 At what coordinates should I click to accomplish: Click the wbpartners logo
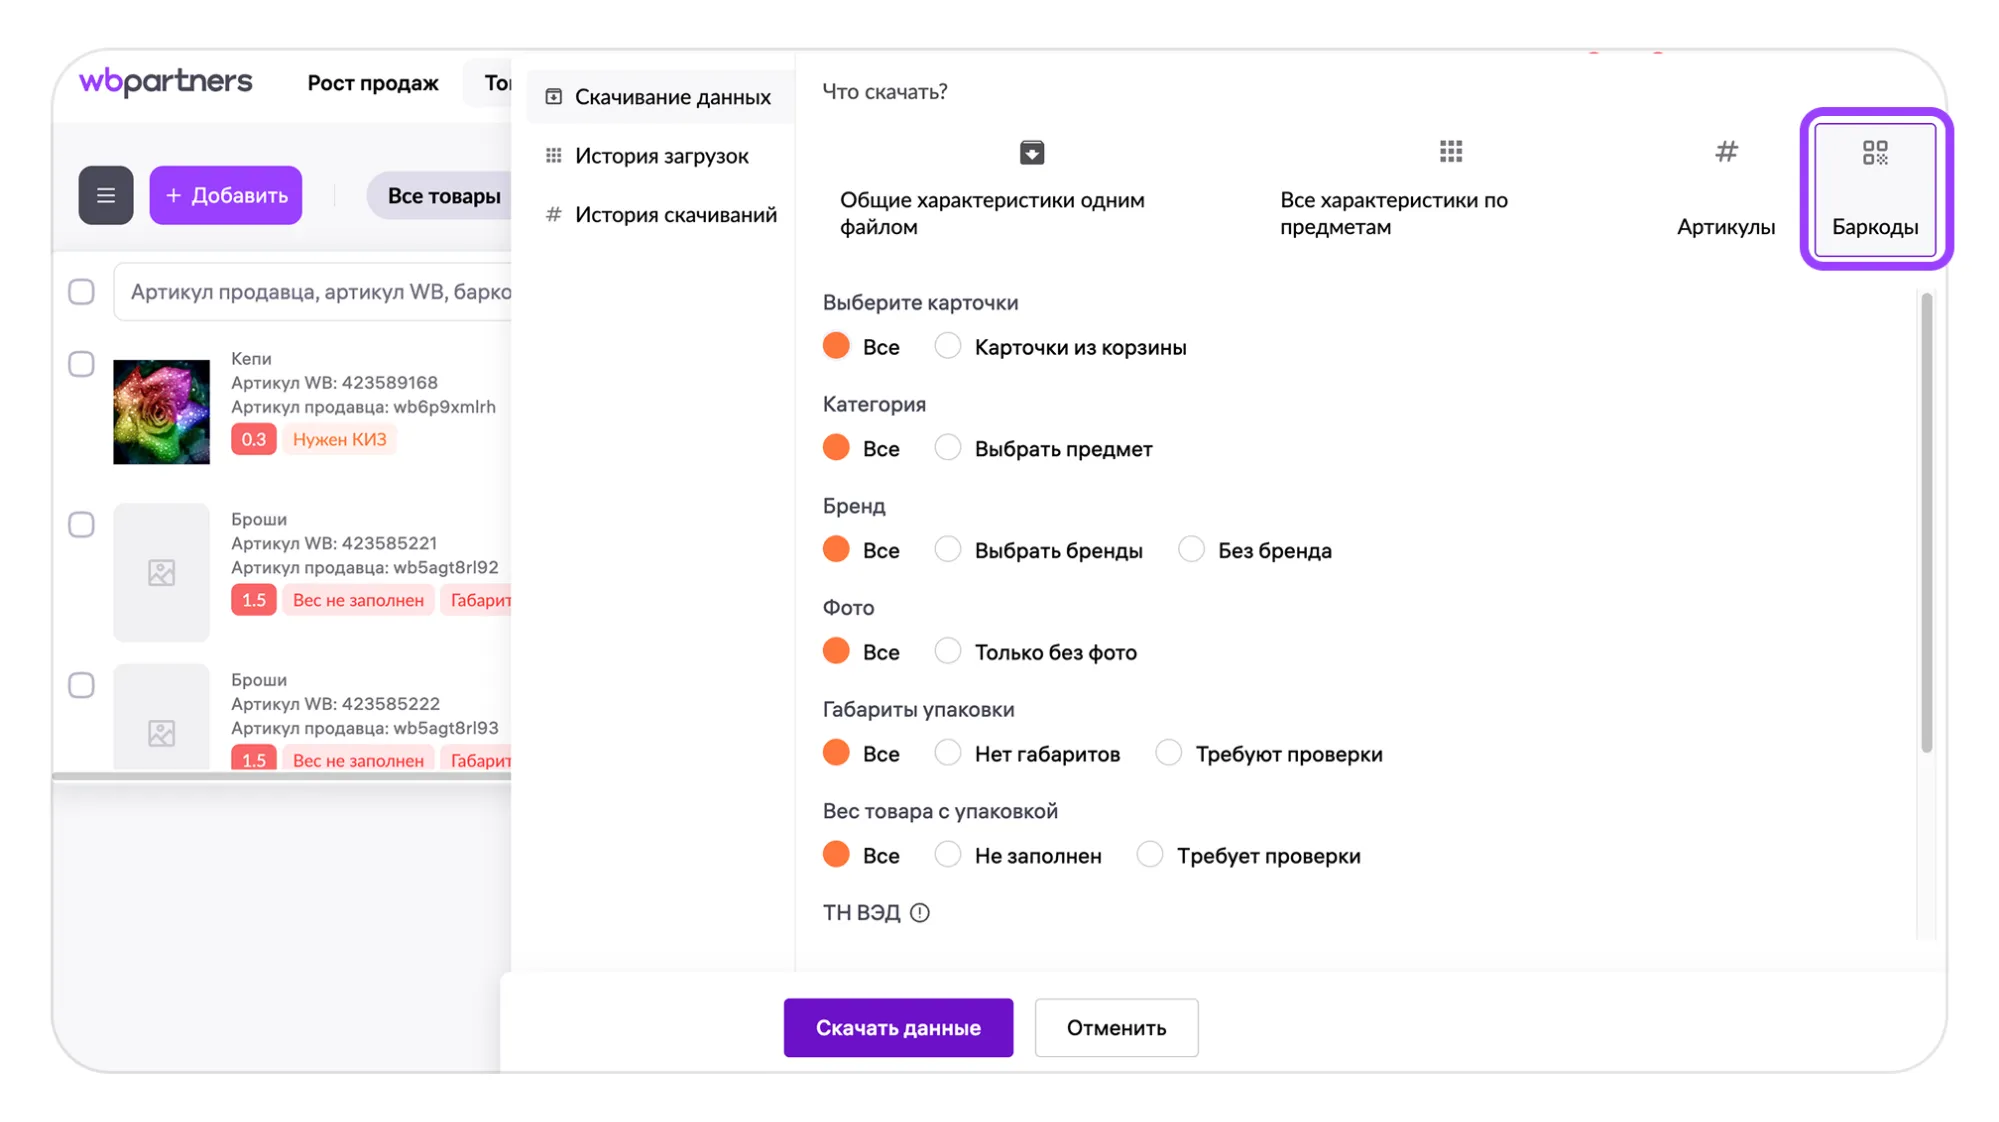click(165, 82)
